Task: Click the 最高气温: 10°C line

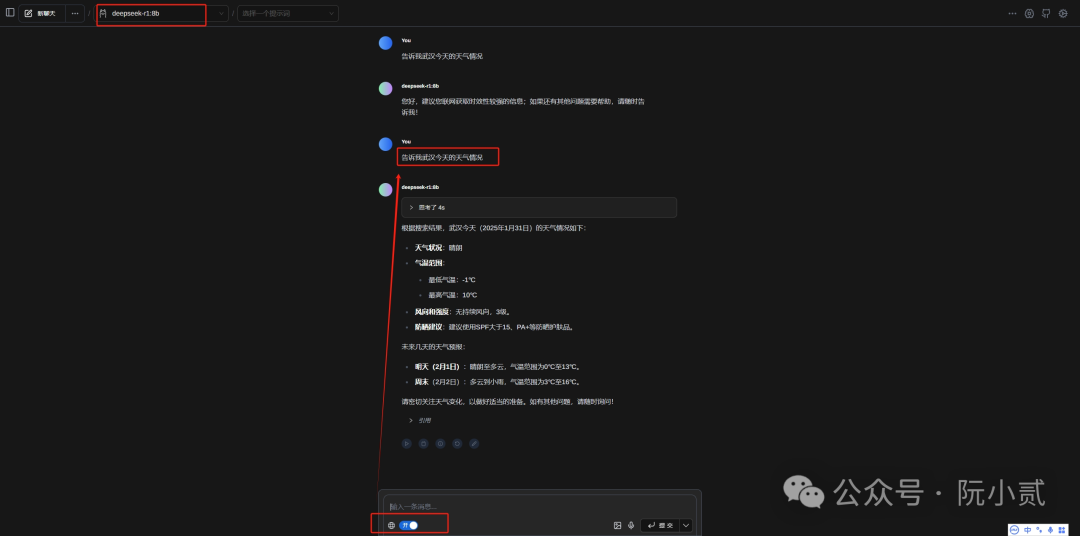Action: coord(453,295)
